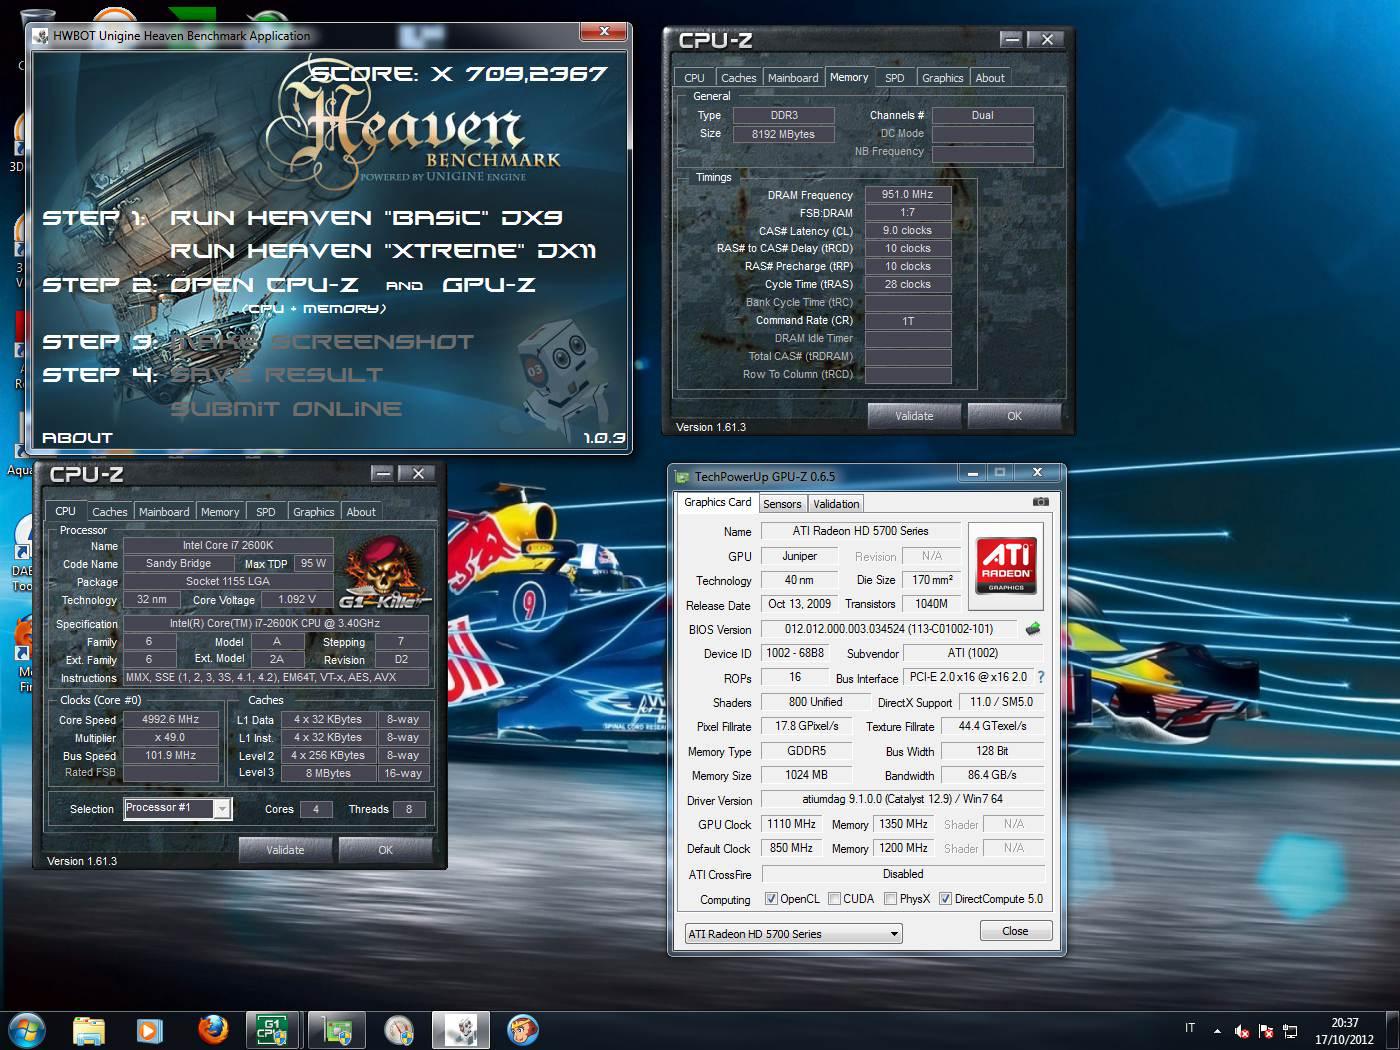Run Heaven "Xtreme" DX11 benchmark
The width and height of the screenshot is (1400, 1050).
point(383,250)
